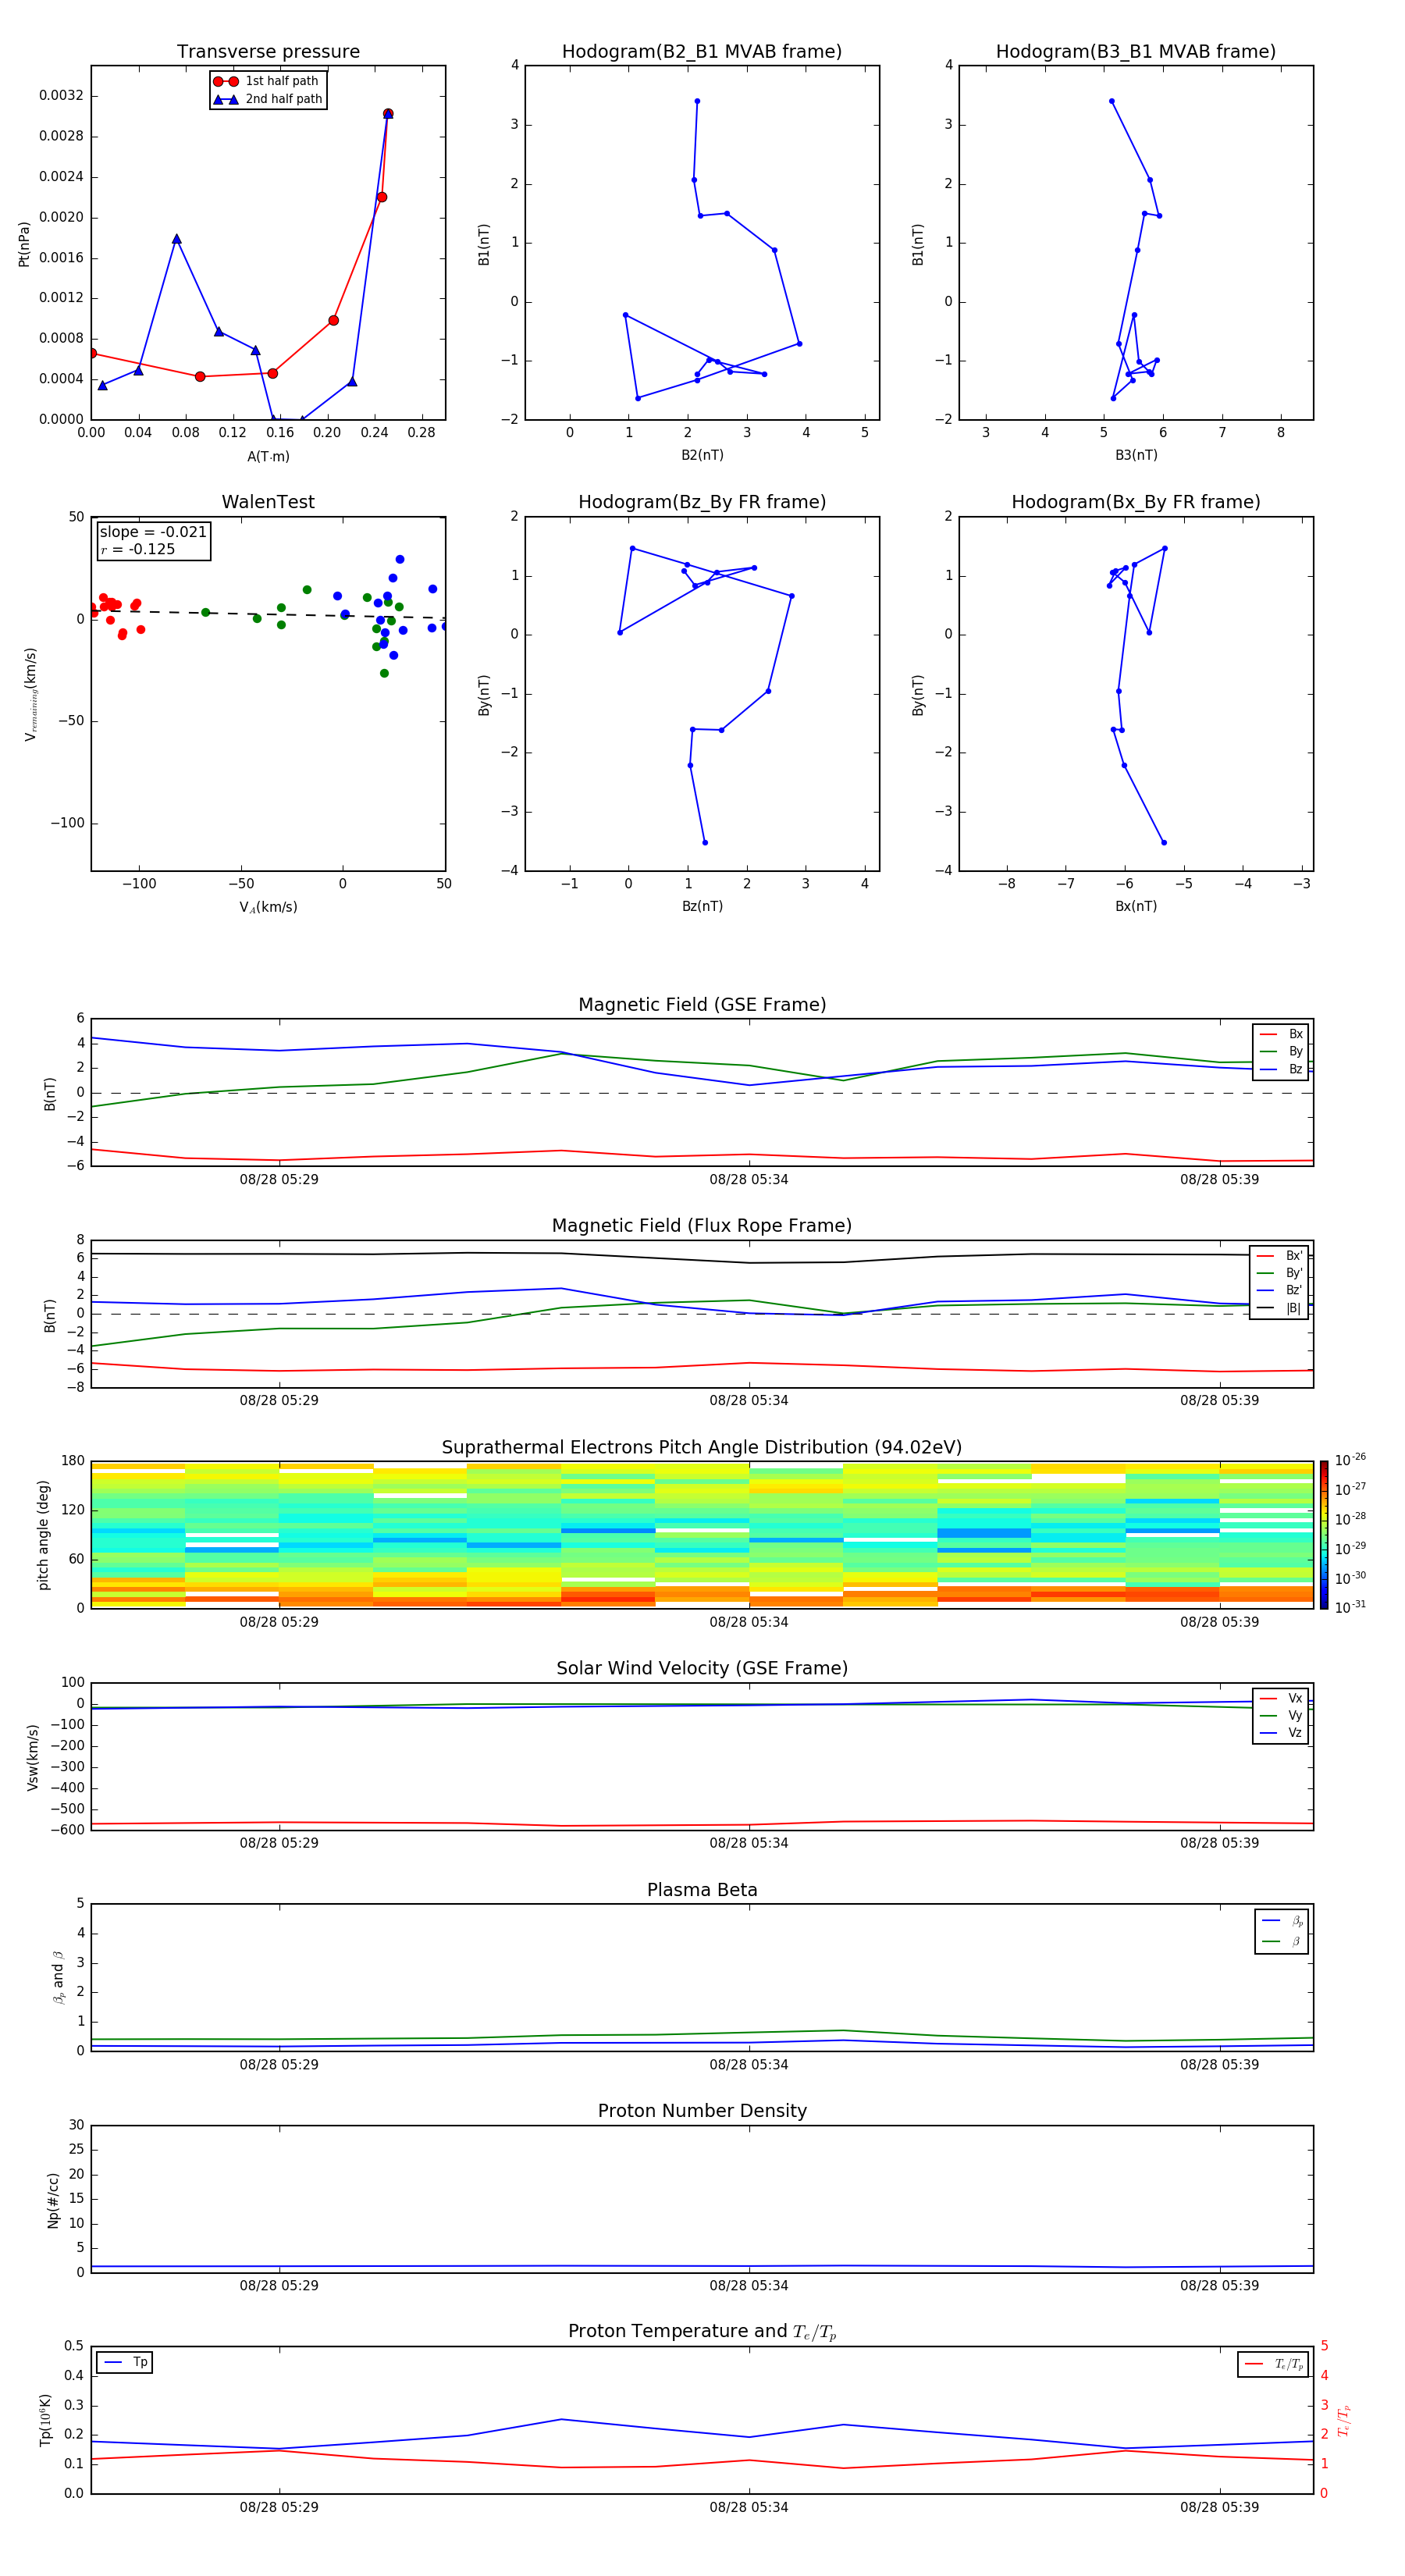Click the 'Proton Number Density' title

tap(702, 2111)
